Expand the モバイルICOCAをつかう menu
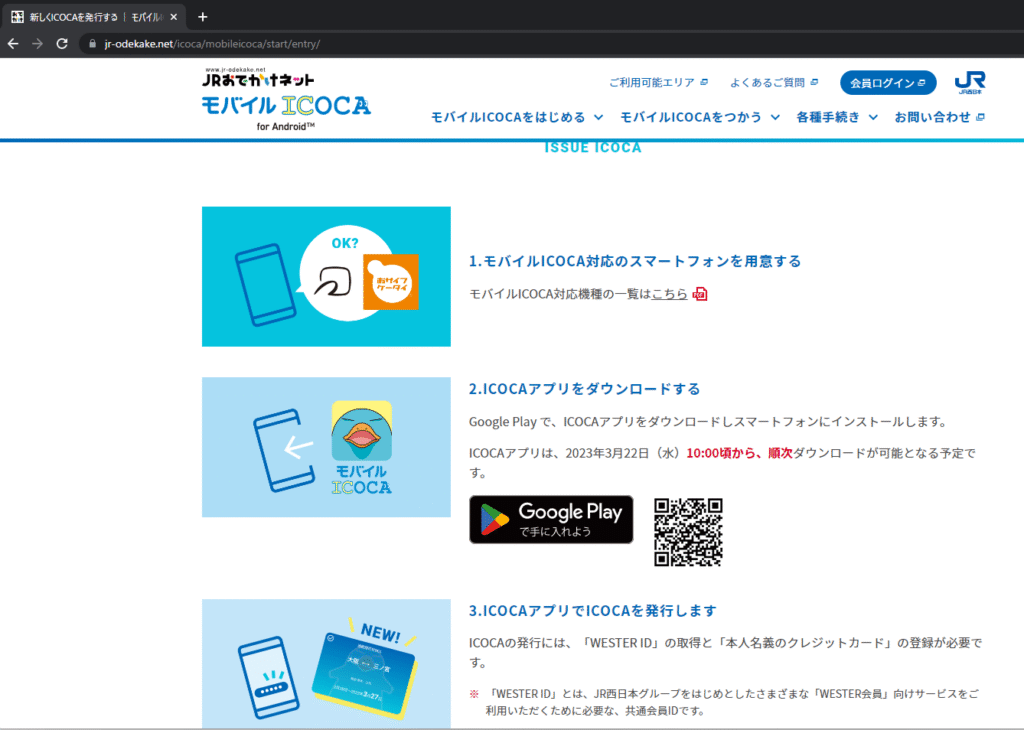1024x730 pixels. click(x=699, y=118)
